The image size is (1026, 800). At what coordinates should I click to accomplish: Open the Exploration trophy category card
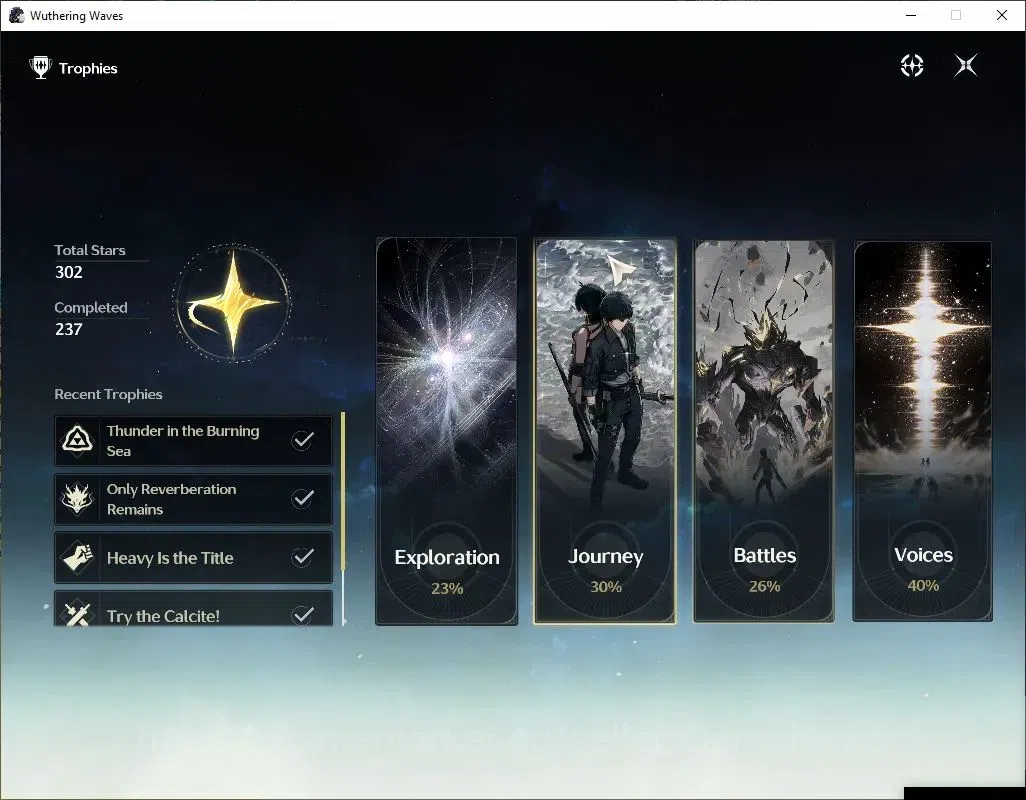point(446,431)
